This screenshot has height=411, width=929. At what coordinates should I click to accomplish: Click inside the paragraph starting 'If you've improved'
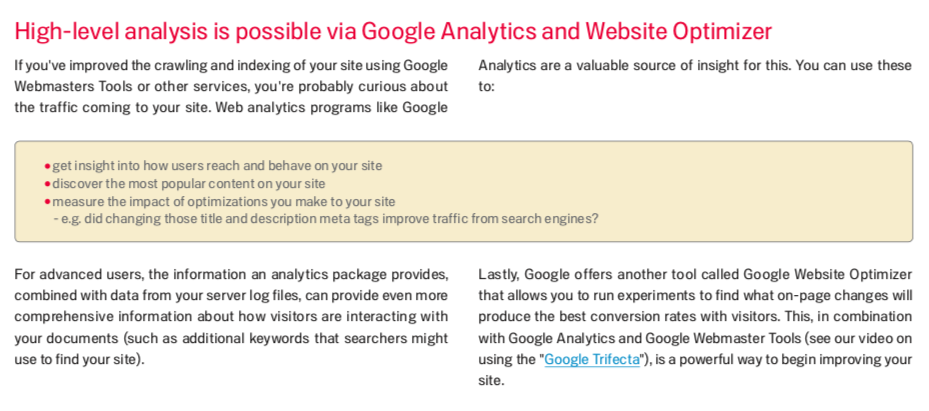[x=231, y=86]
